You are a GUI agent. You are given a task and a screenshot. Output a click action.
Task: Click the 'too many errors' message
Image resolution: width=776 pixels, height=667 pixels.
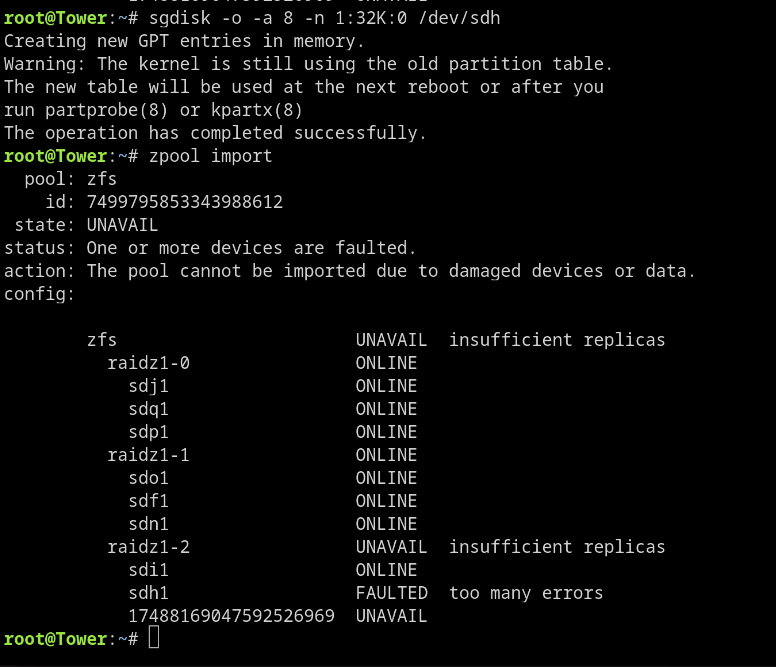tap(526, 593)
